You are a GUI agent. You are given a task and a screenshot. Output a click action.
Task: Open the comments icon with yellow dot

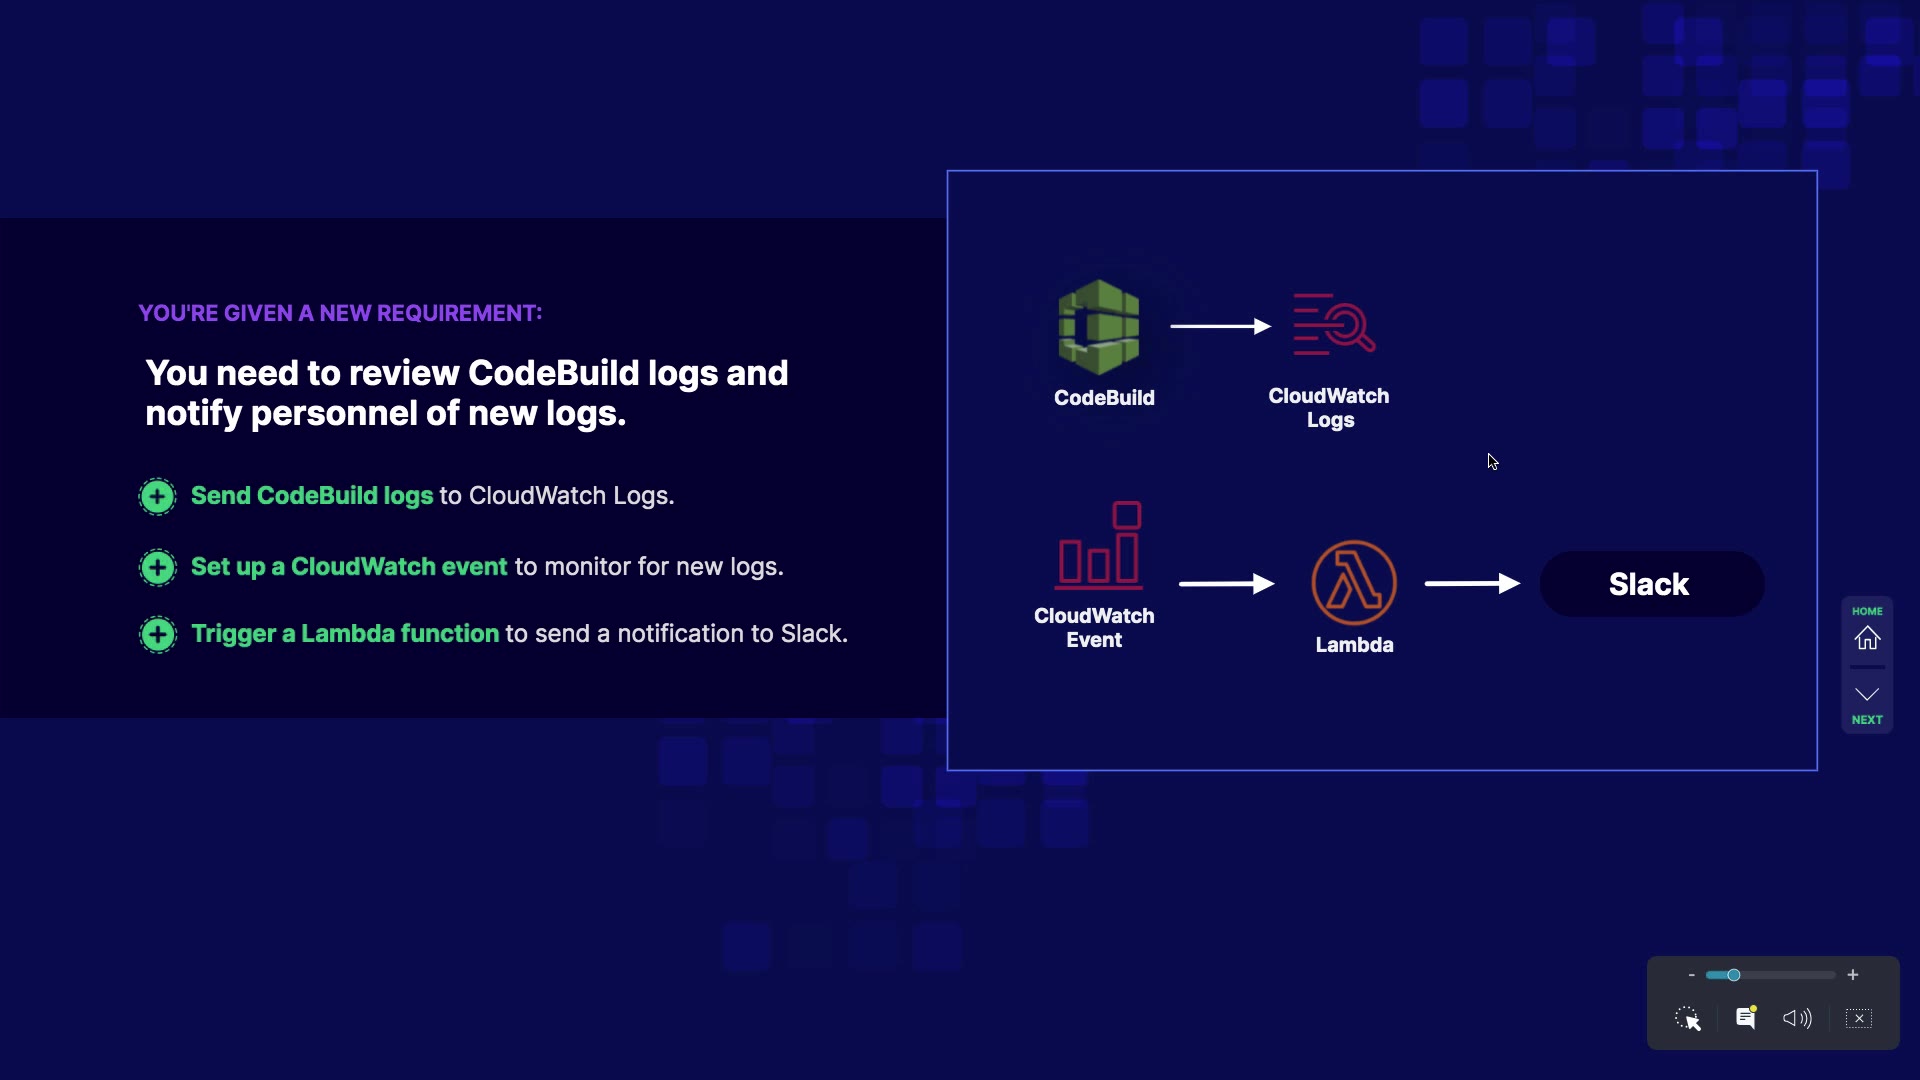pyautogui.click(x=1746, y=1018)
